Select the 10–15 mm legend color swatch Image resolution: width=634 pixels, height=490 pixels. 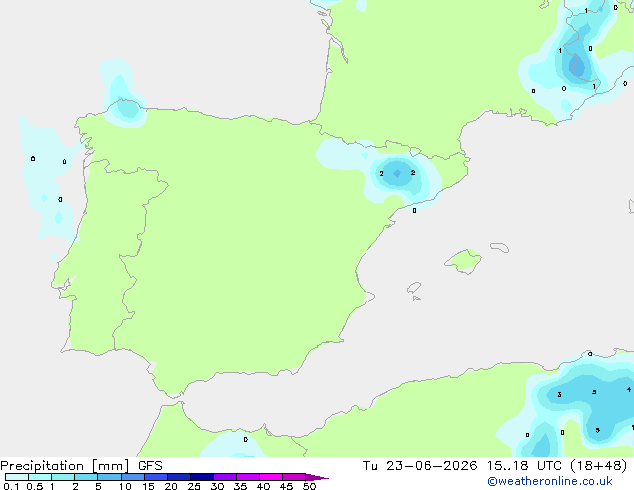pos(132,477)
